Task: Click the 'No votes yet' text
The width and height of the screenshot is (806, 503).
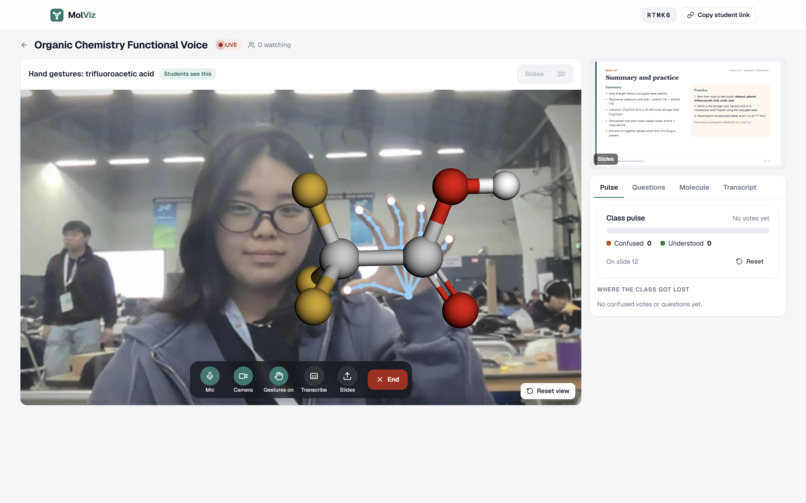Action: [750, 218]
